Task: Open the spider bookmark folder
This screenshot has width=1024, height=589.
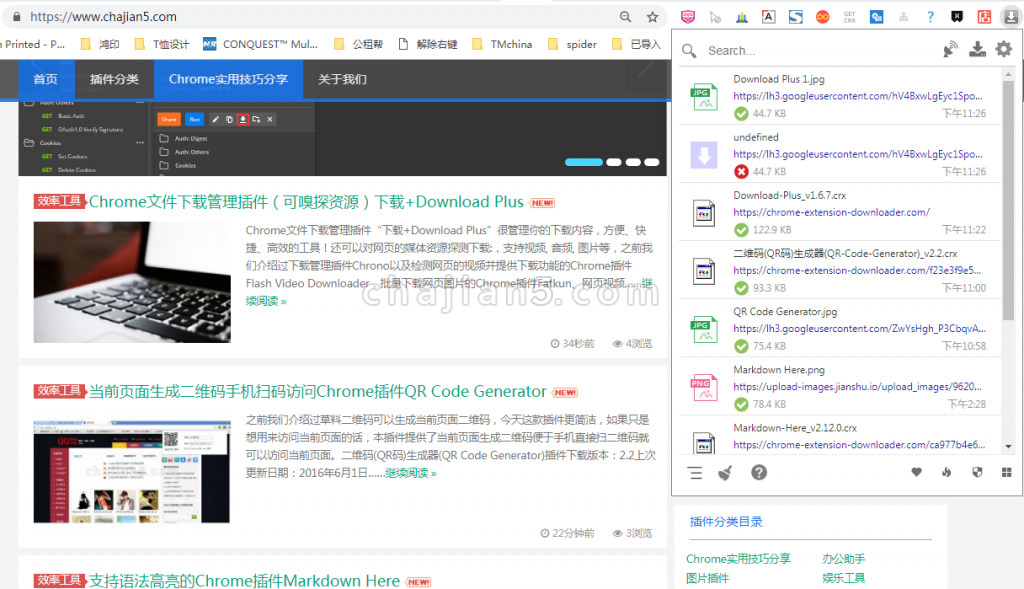Action: click(x=572, y=44)
